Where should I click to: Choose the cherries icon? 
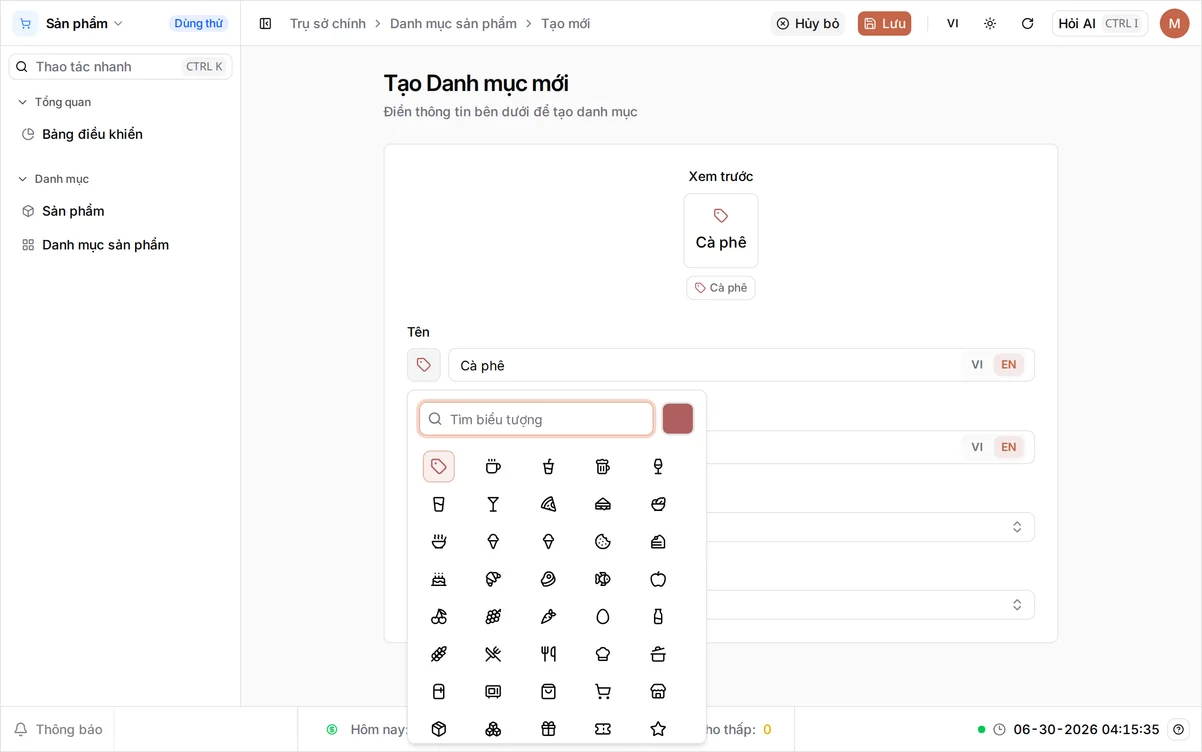click(439, 616)
